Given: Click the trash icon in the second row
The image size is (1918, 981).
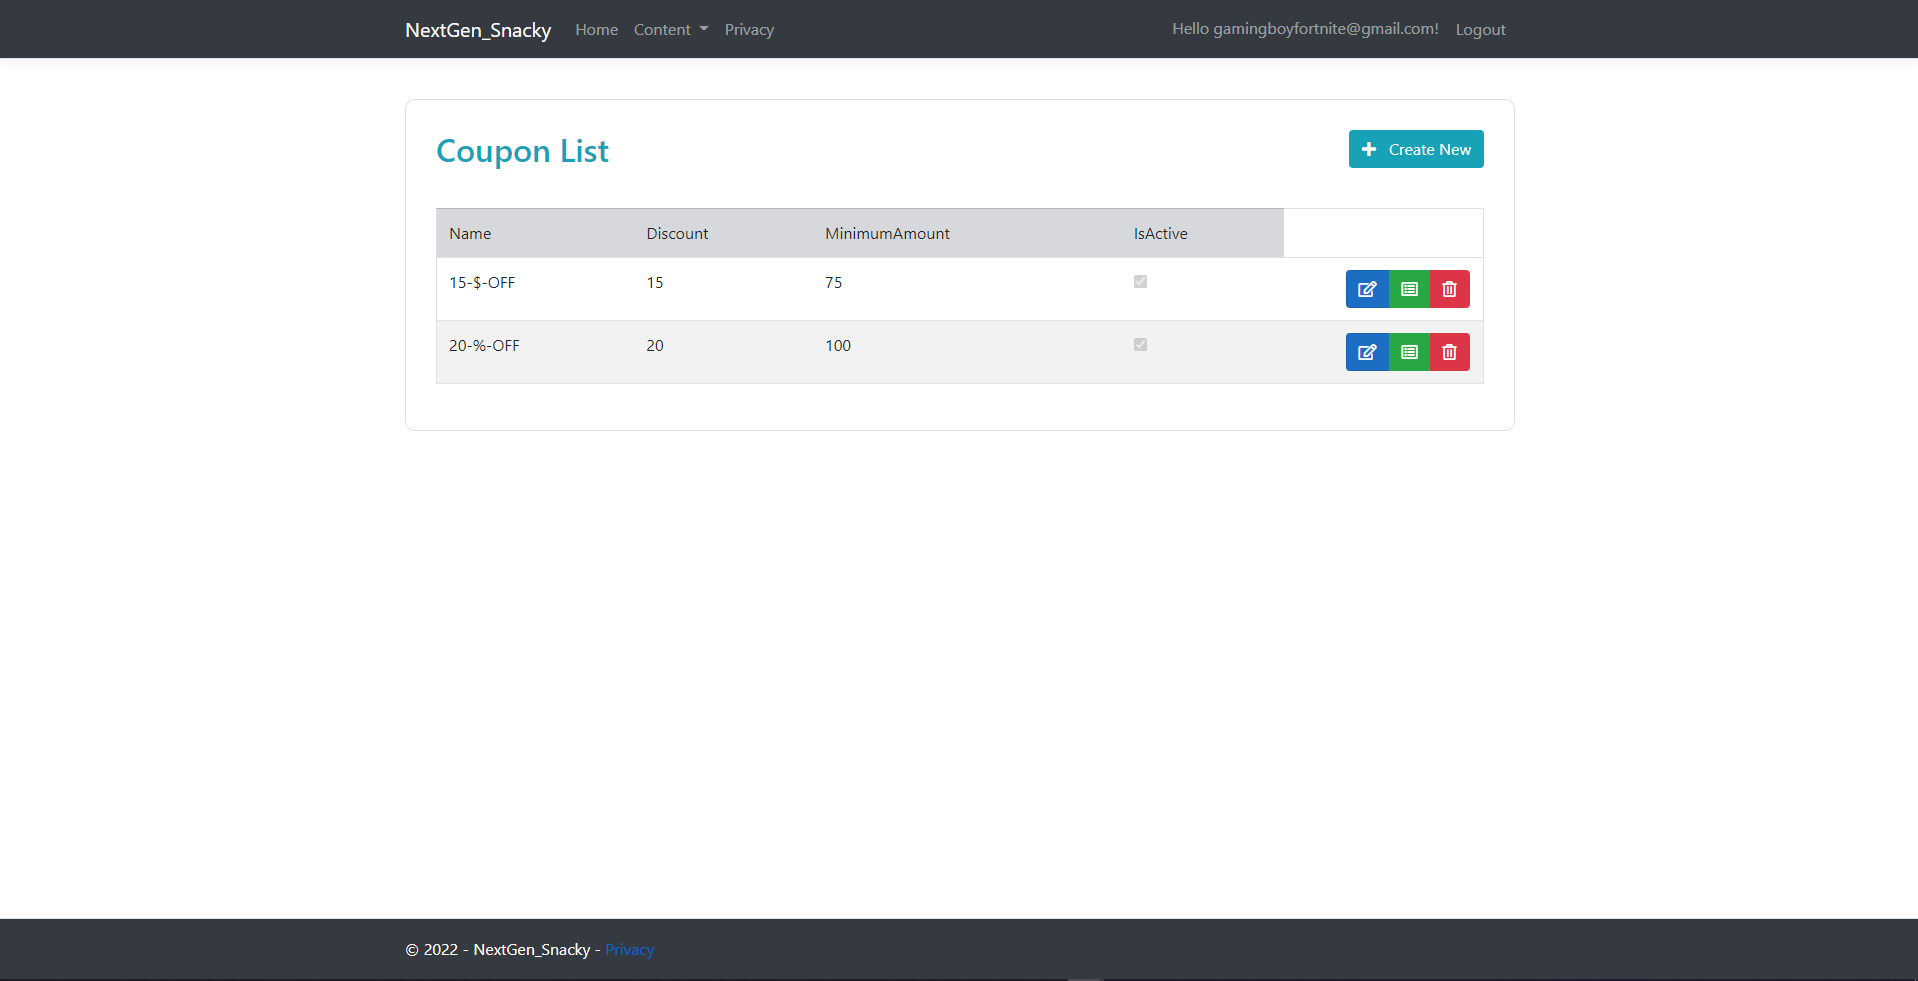Looking at the screenshot, I should click(1449, 351).
